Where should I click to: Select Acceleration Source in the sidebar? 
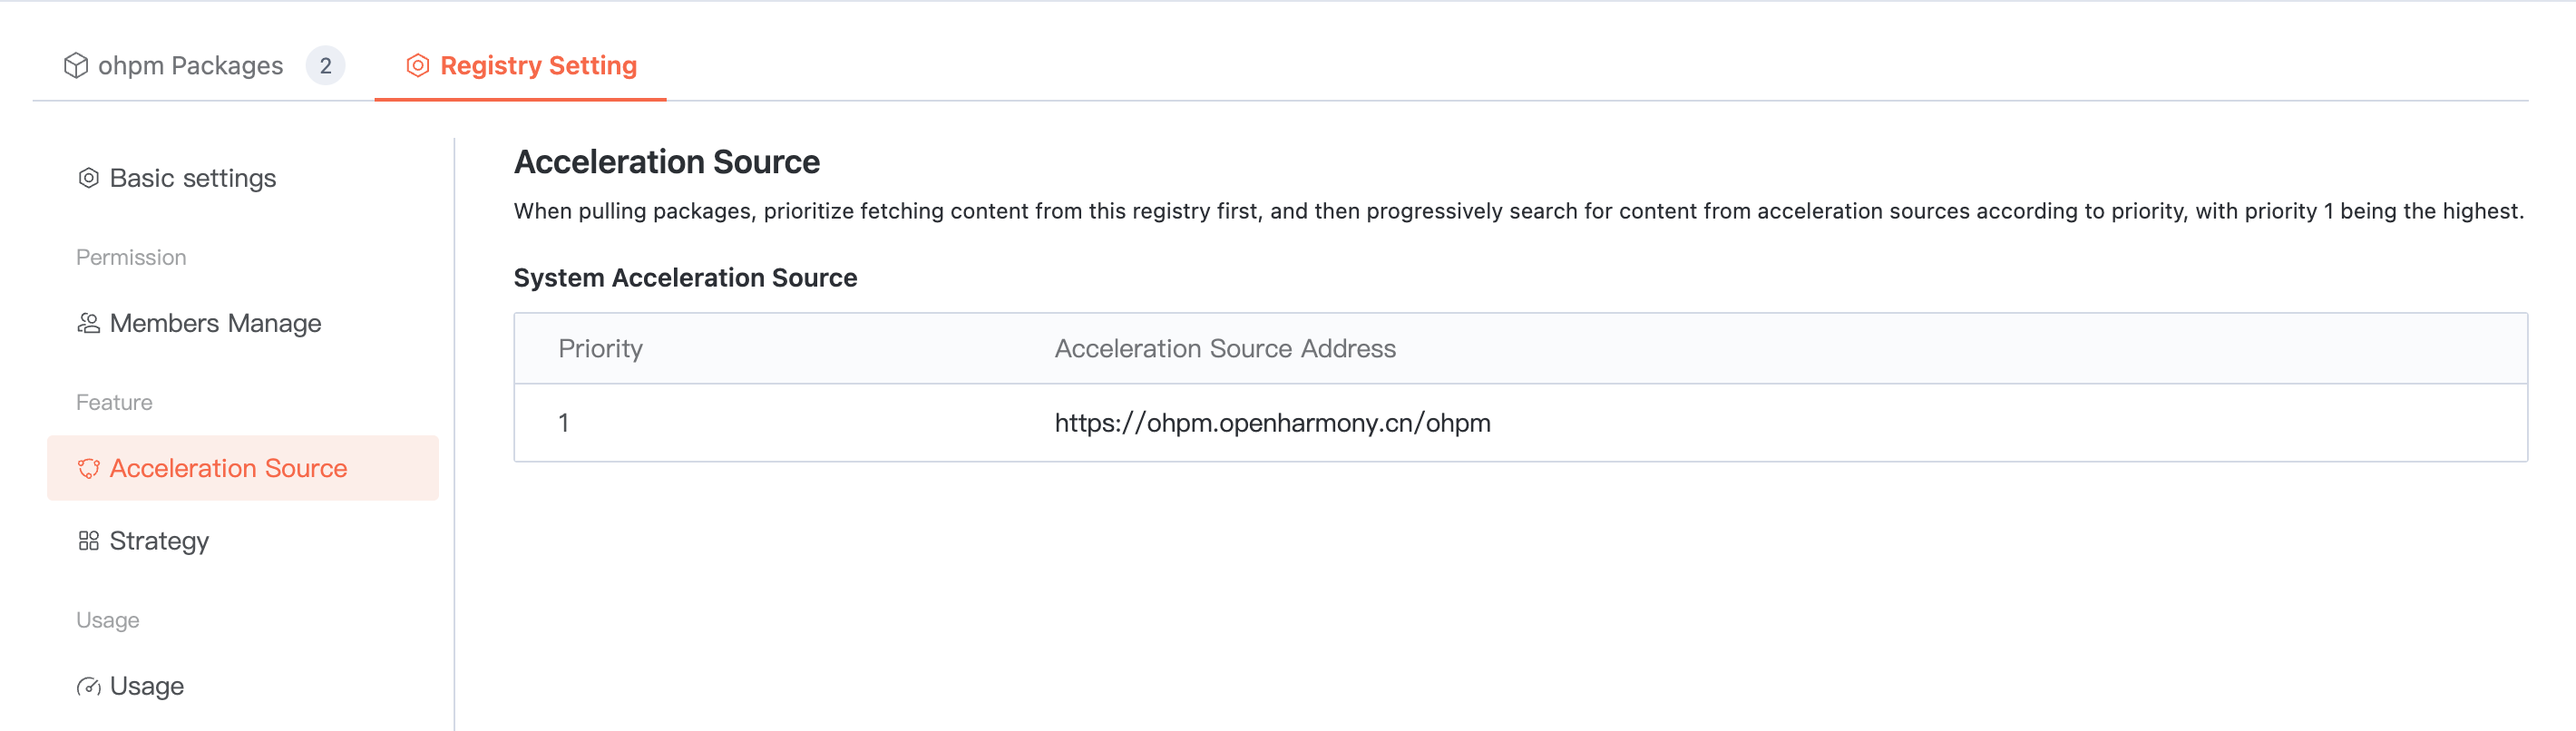click(x=228, y=468)
